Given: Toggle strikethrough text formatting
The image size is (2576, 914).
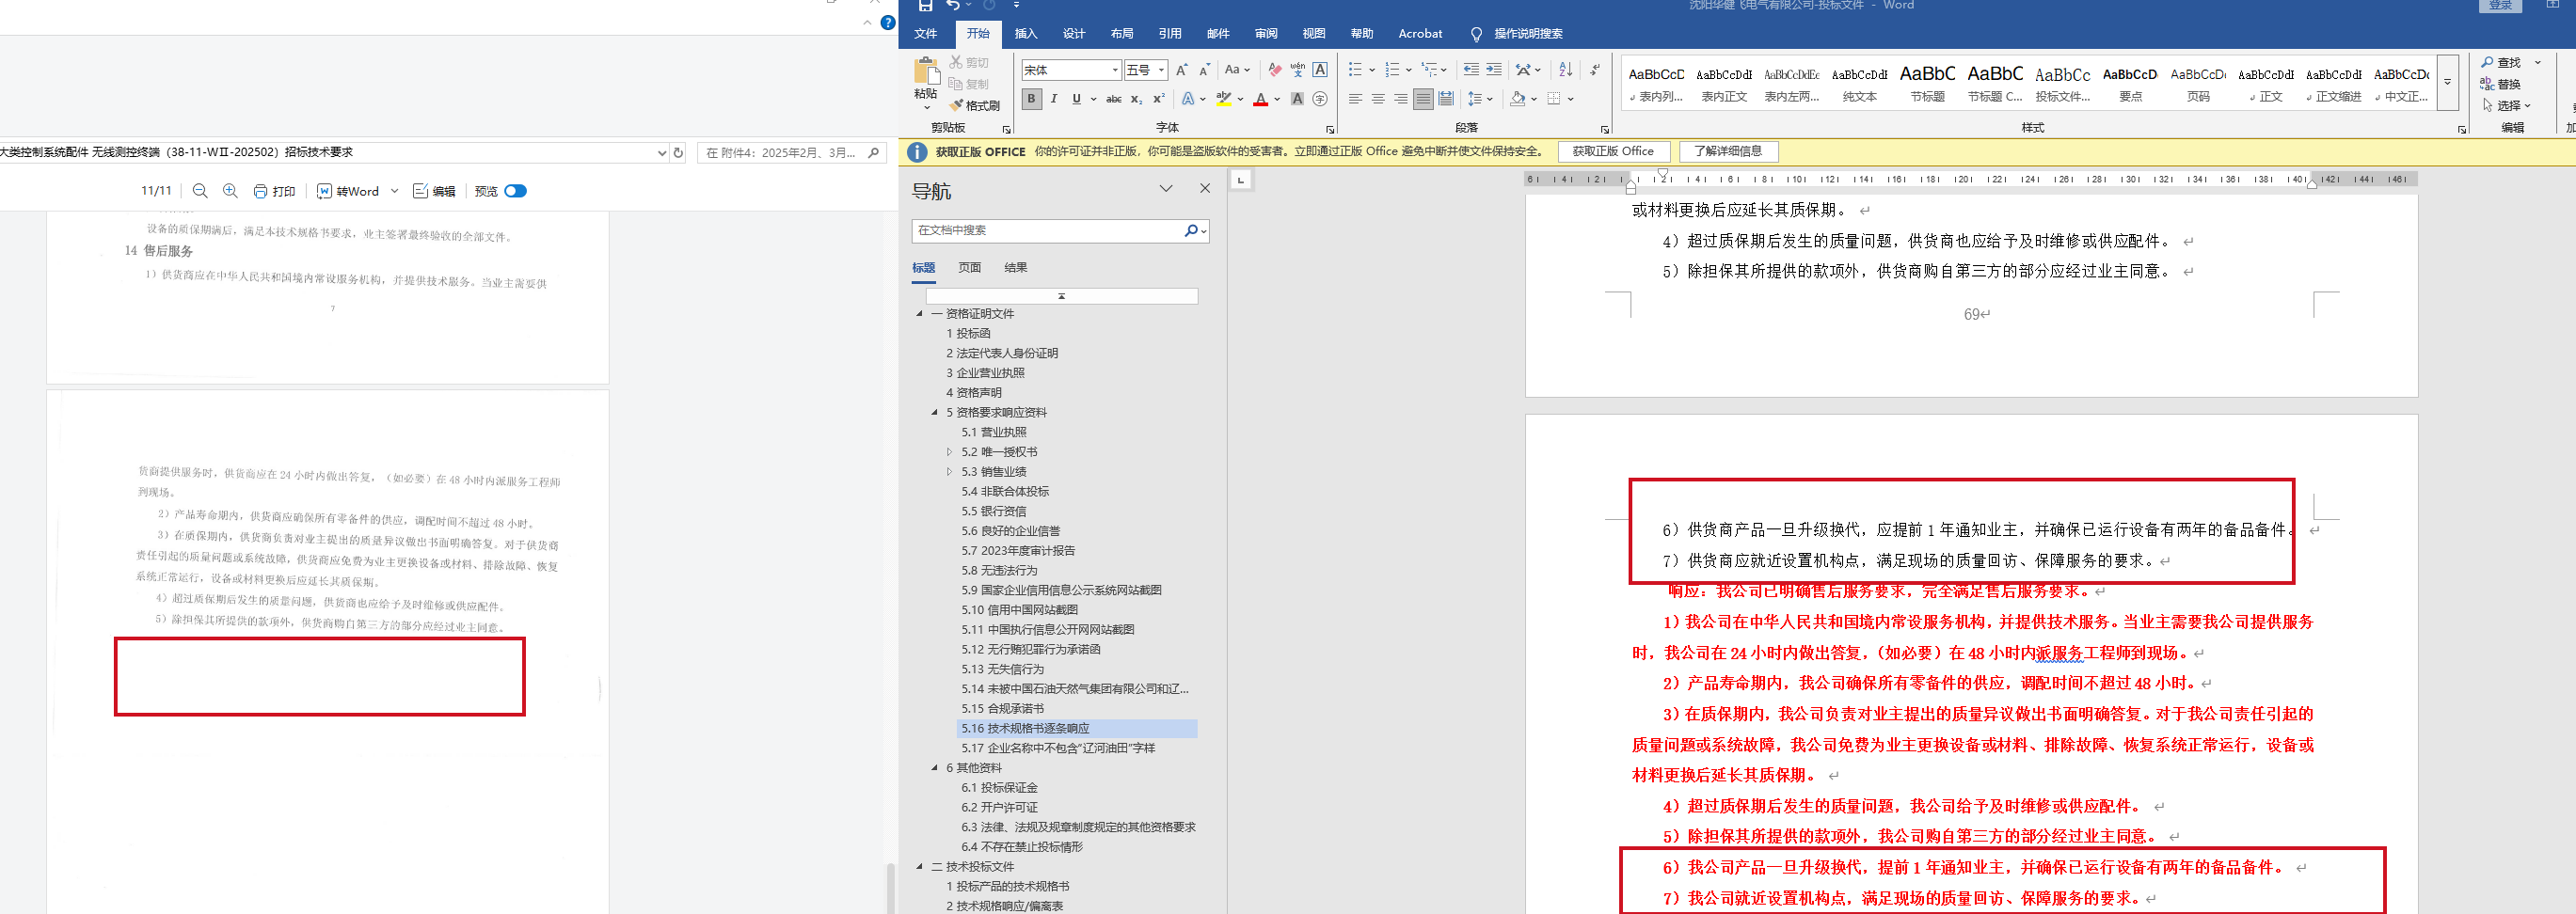Looking at the screenshot, I should click(1114, 99).
